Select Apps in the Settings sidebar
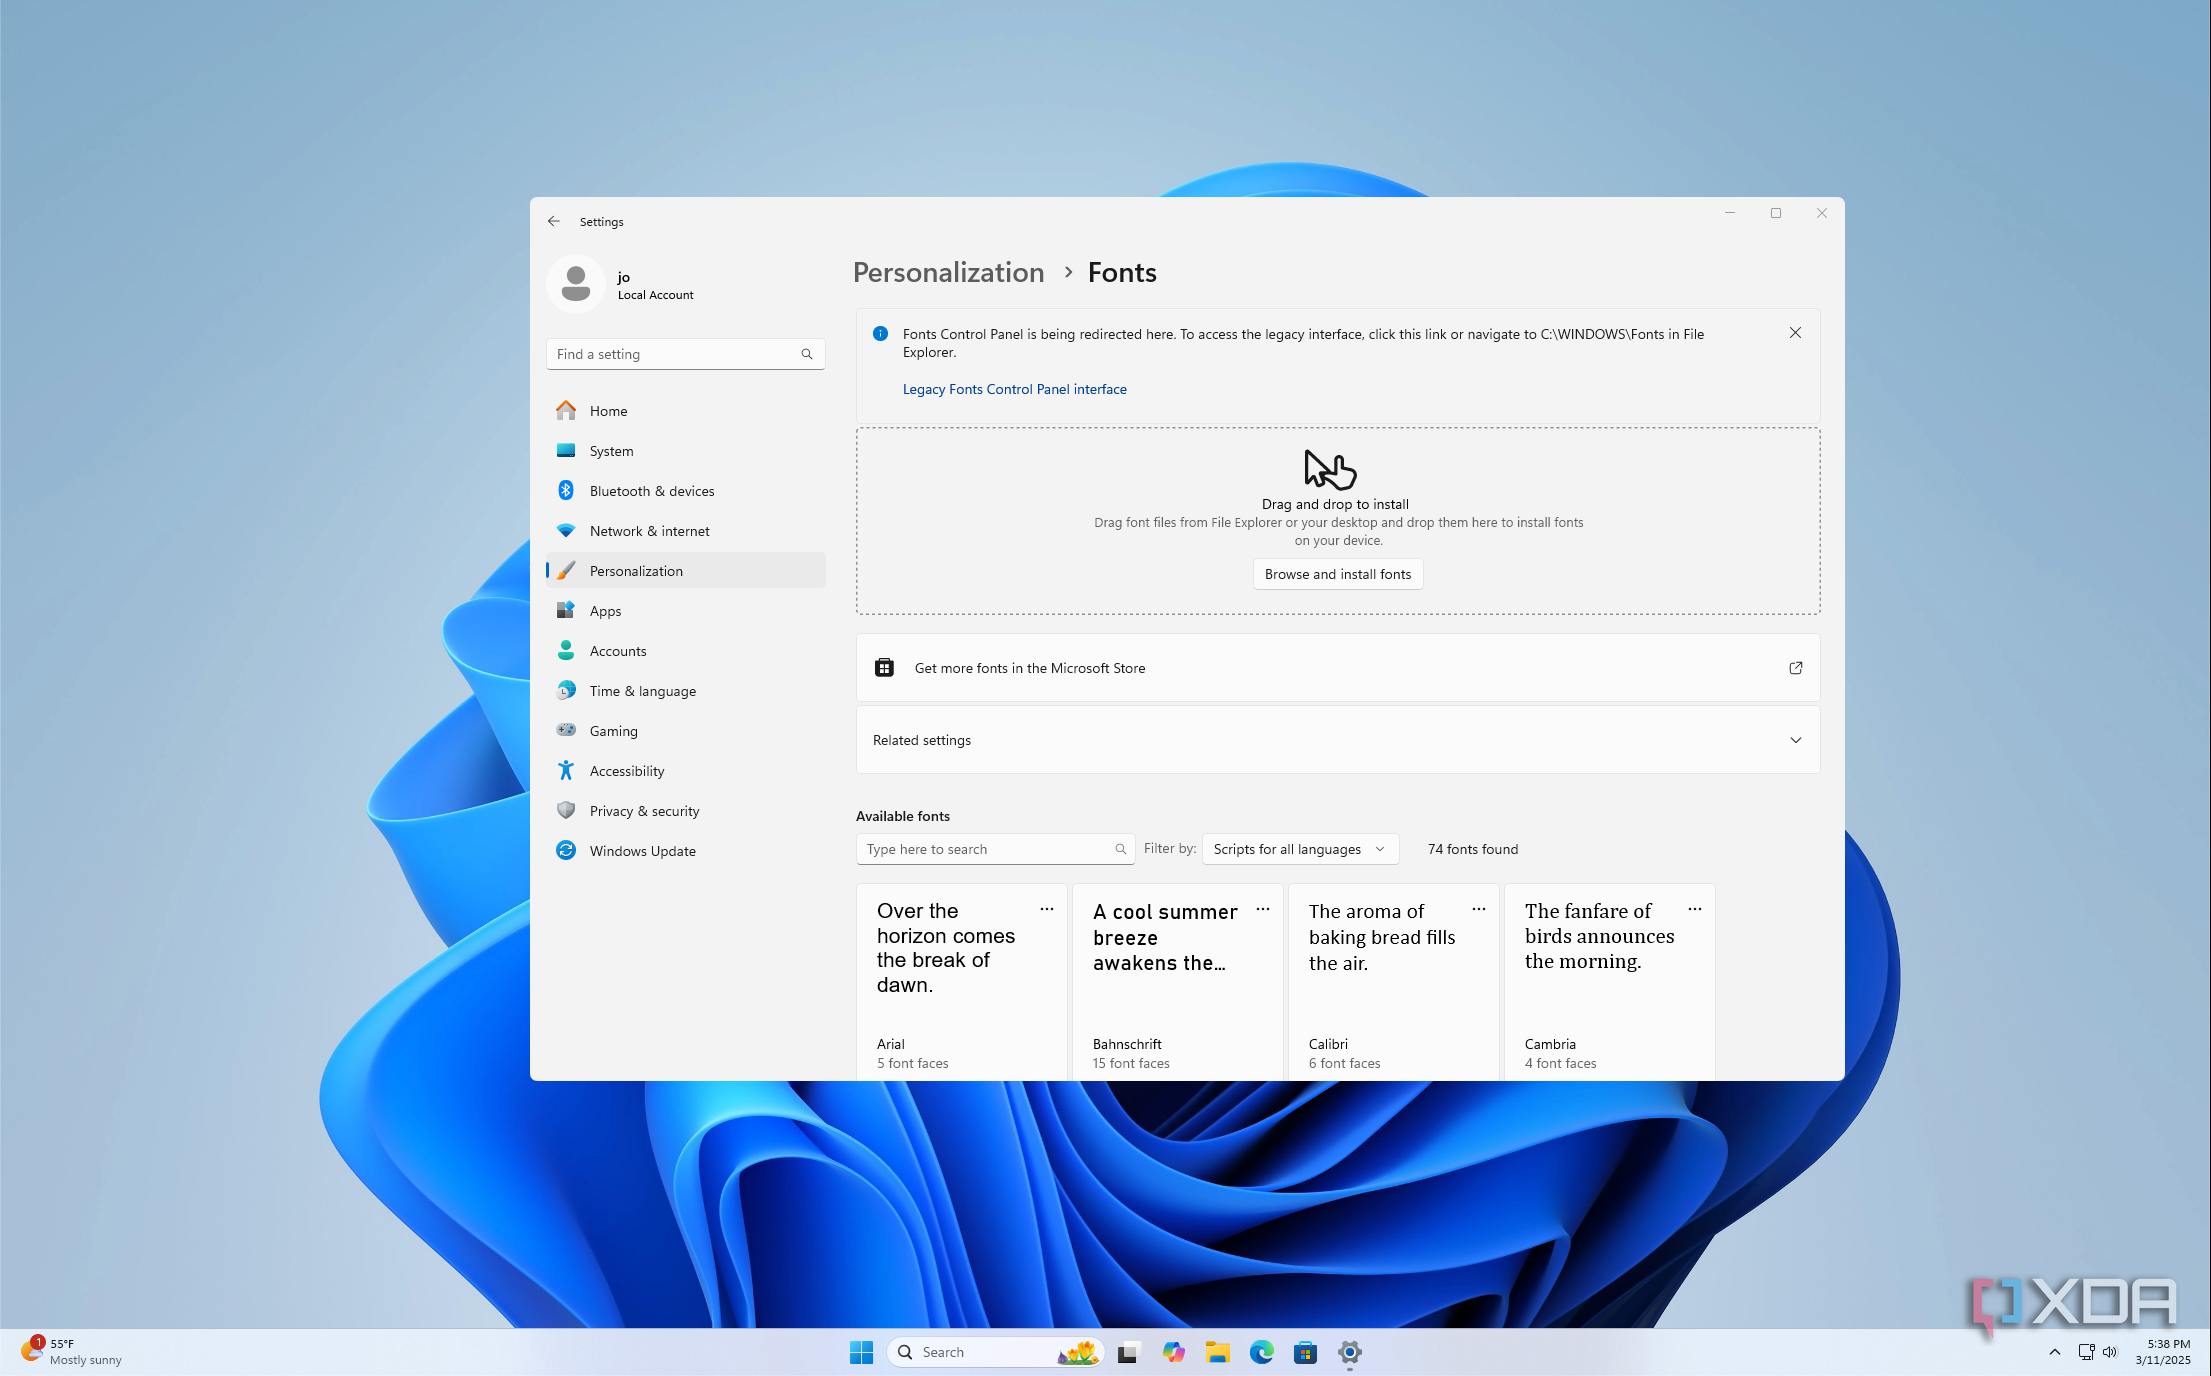Image resolution: width=2211 pixels, height=1376 pixels. point(686,611)
